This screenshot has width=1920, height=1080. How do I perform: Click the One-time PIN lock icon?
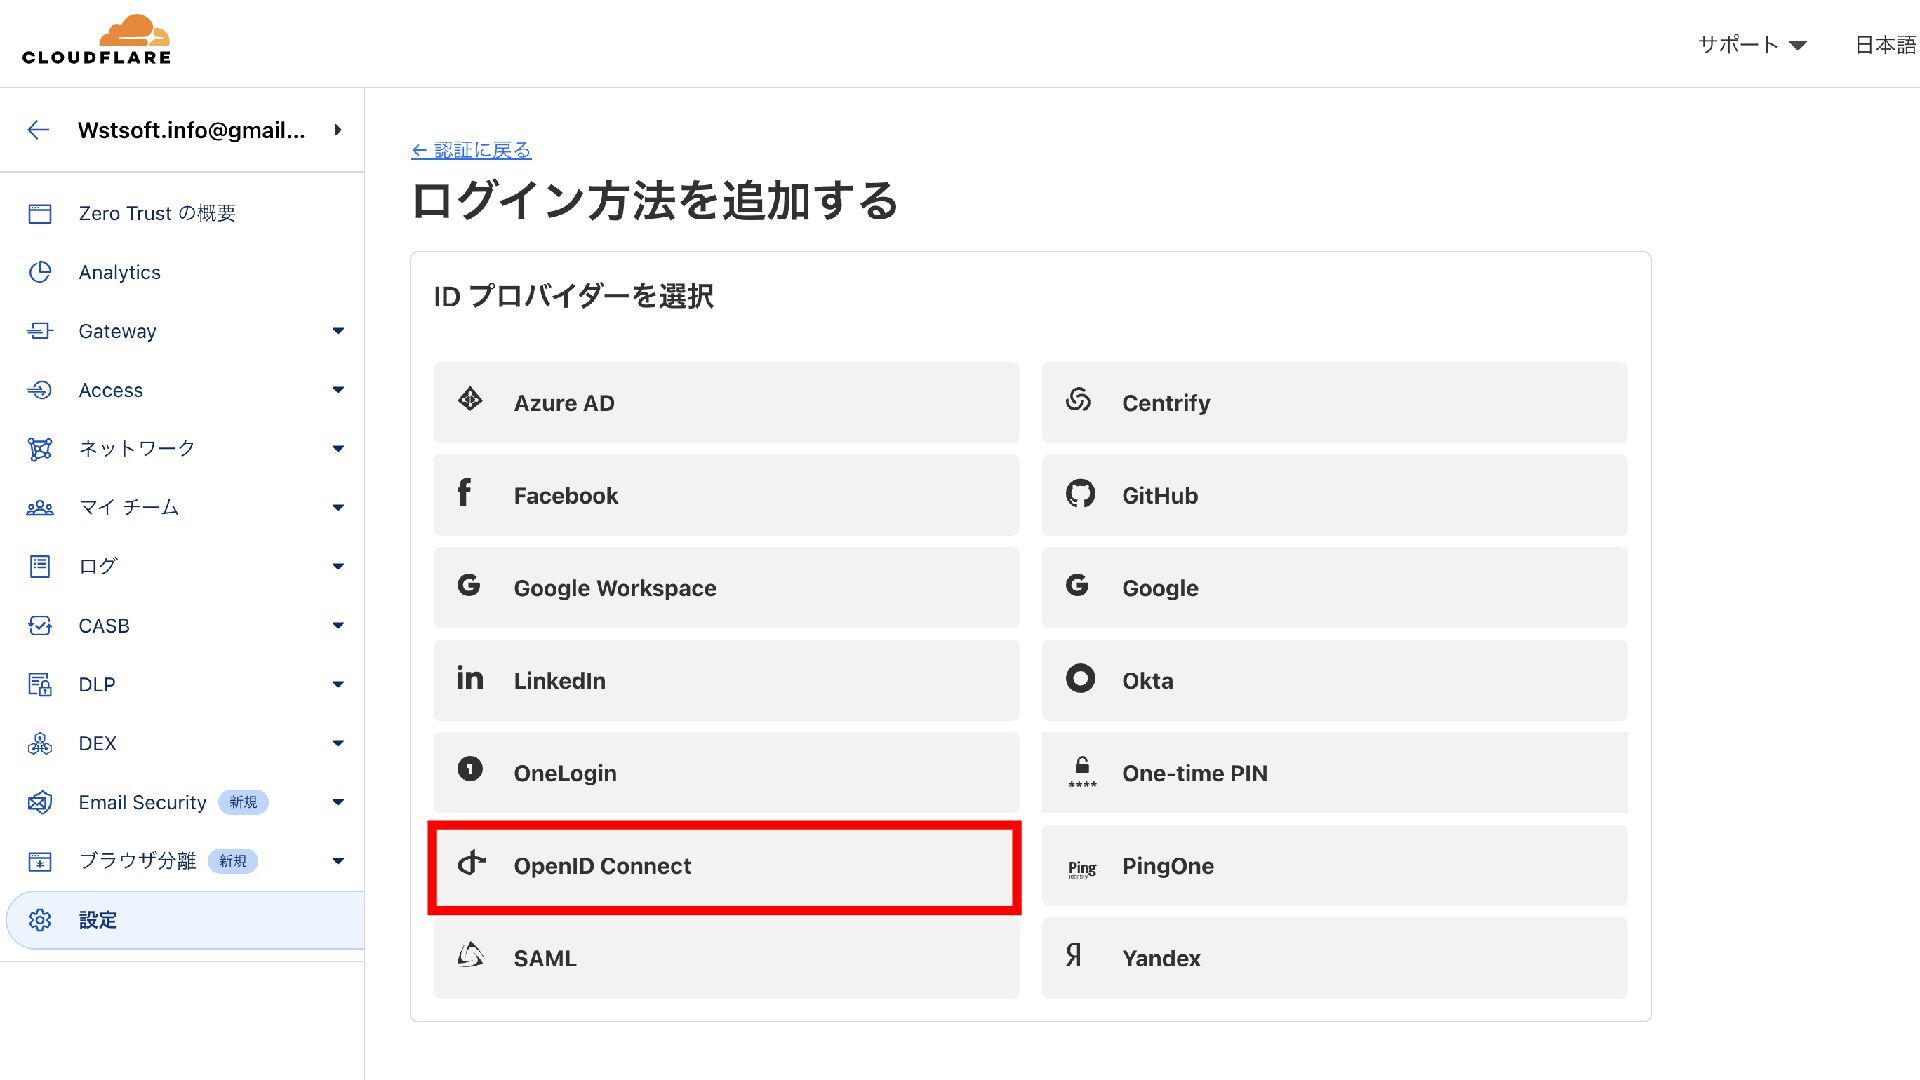[1082, 771]
